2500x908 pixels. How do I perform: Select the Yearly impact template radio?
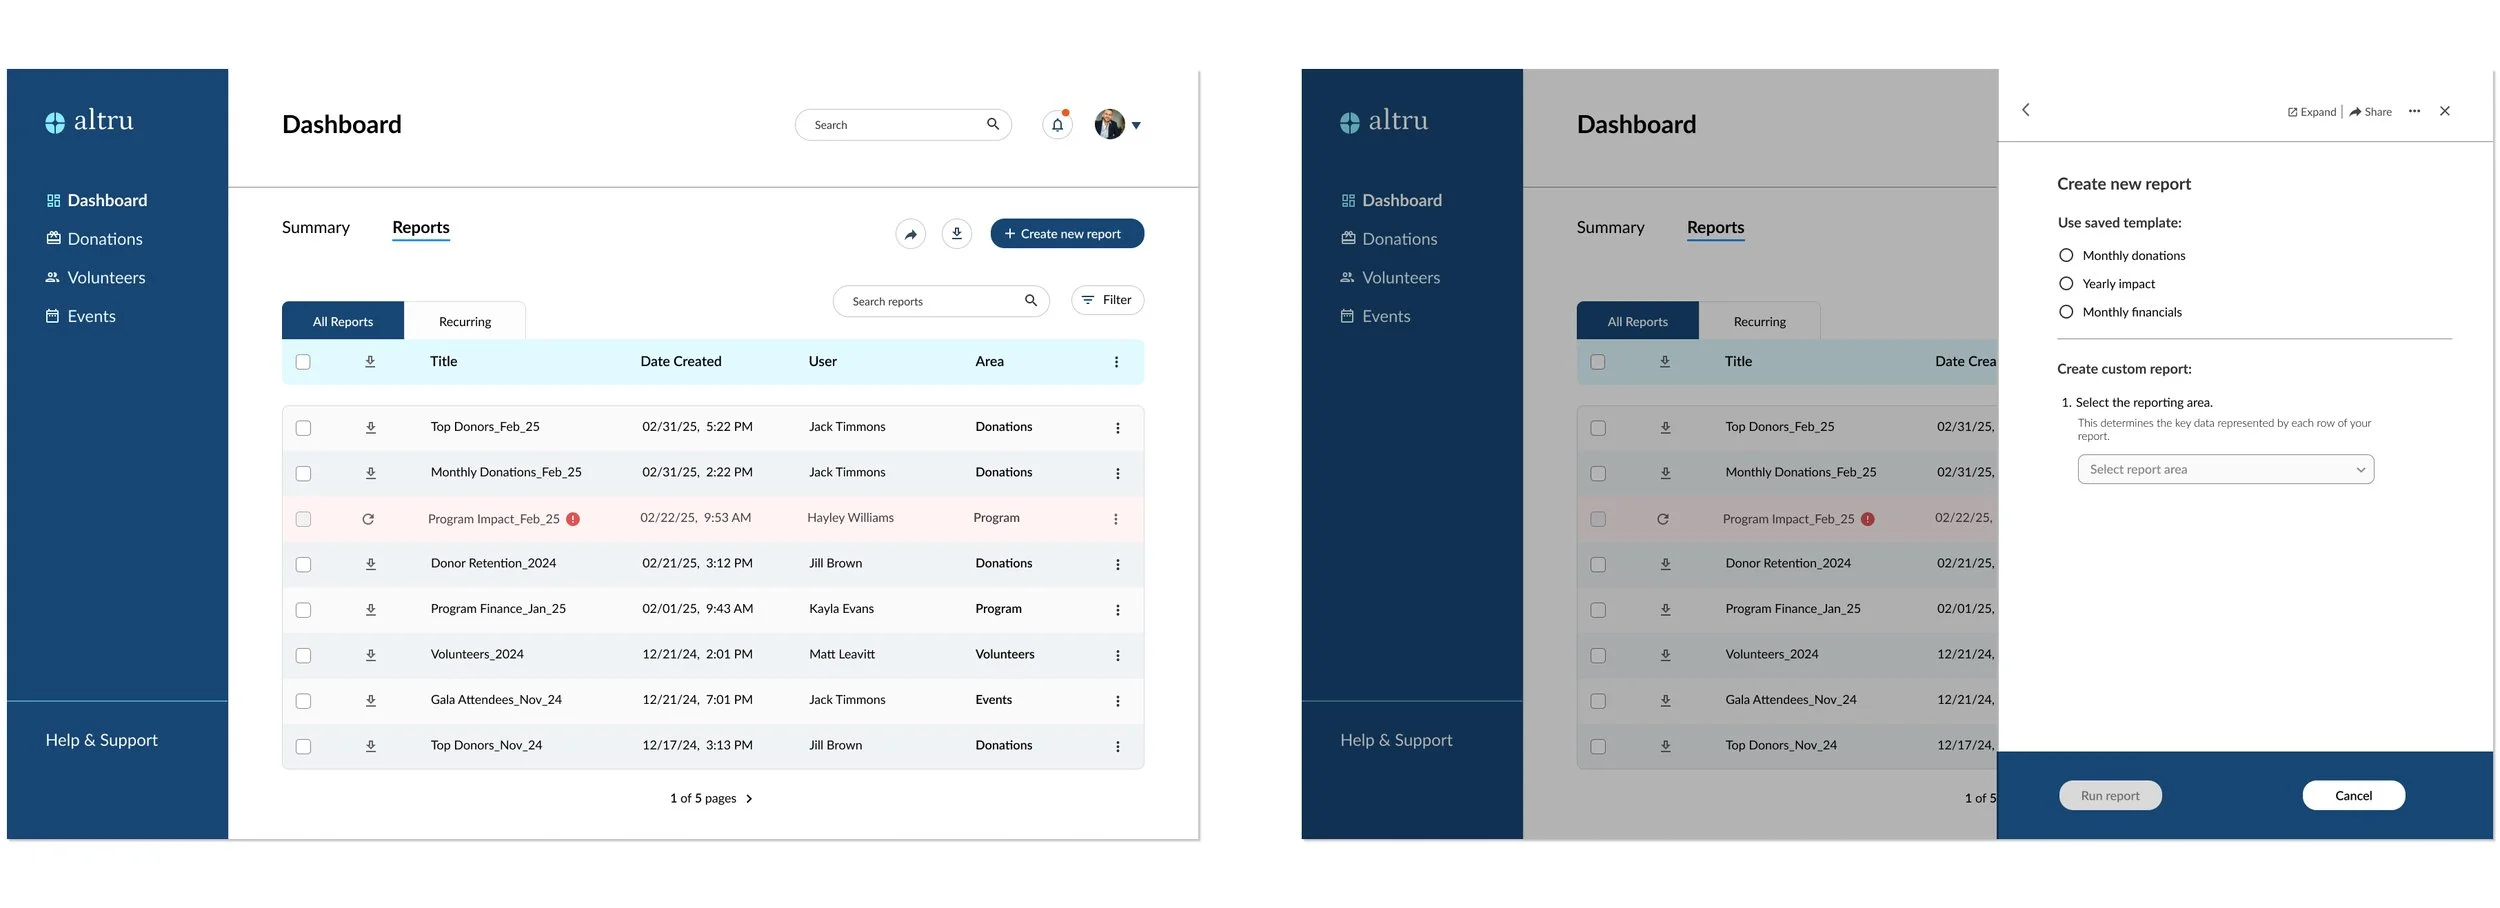[2066, 284]
